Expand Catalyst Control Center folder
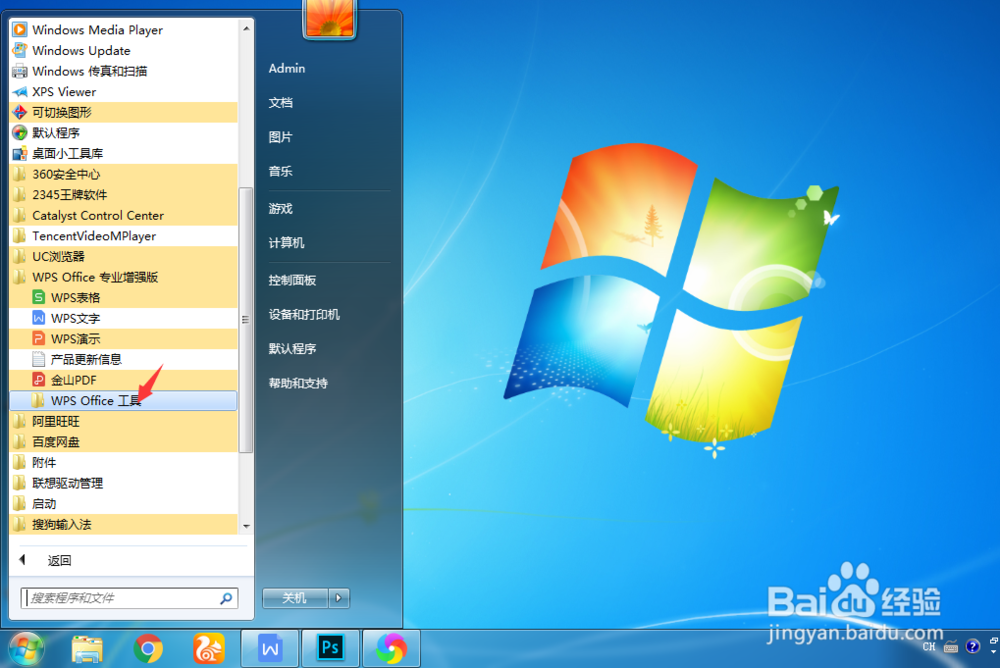Screen dimensions: 1000x668 pos(124,216)
